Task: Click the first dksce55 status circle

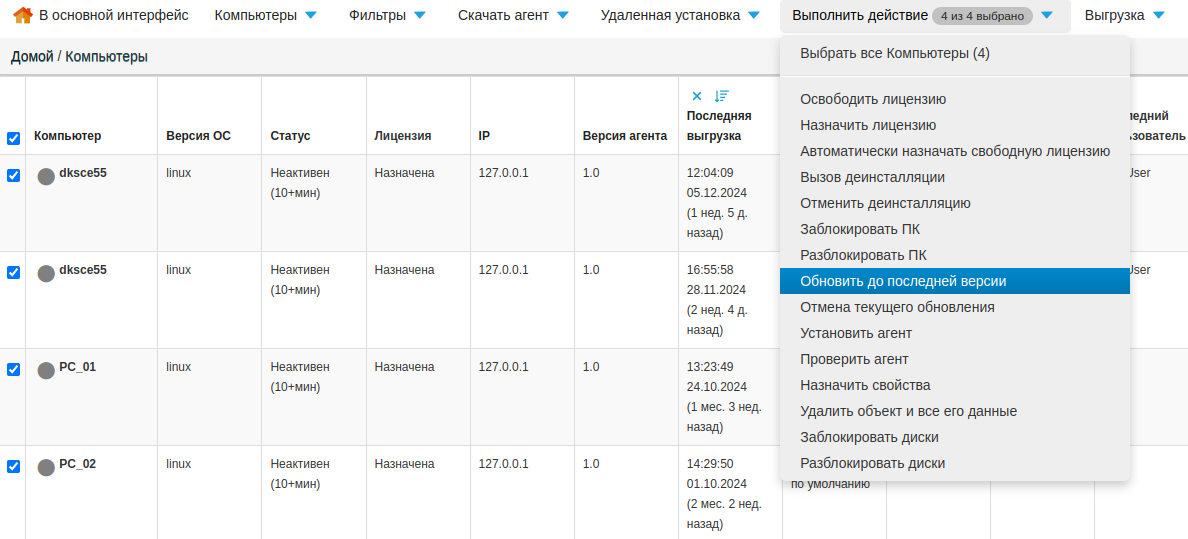Action: click(46, 176)
